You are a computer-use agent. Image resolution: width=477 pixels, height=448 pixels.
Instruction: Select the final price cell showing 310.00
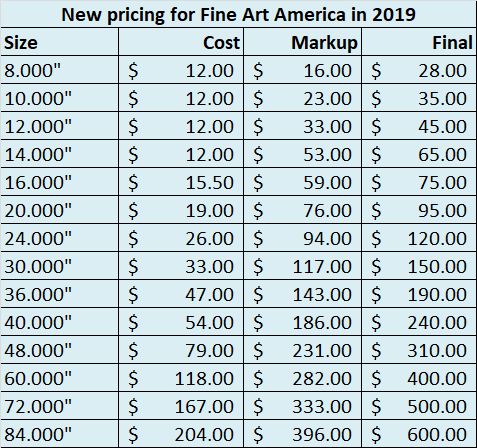coord(419,350)
